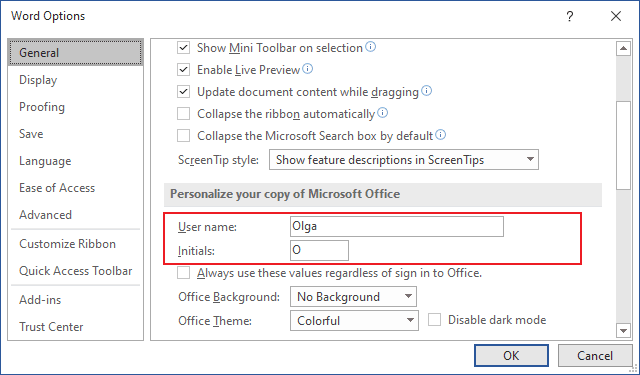Viewport: 640px width, 375px height.
Task: Check Always use these values regardless of sign in
Action: [183, 273]
